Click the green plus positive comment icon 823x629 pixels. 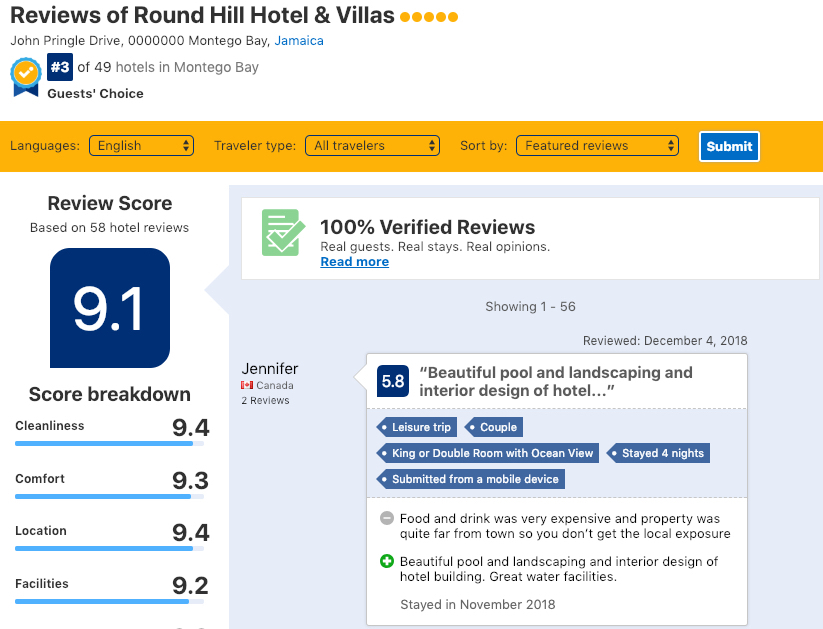tap(387, 561)
